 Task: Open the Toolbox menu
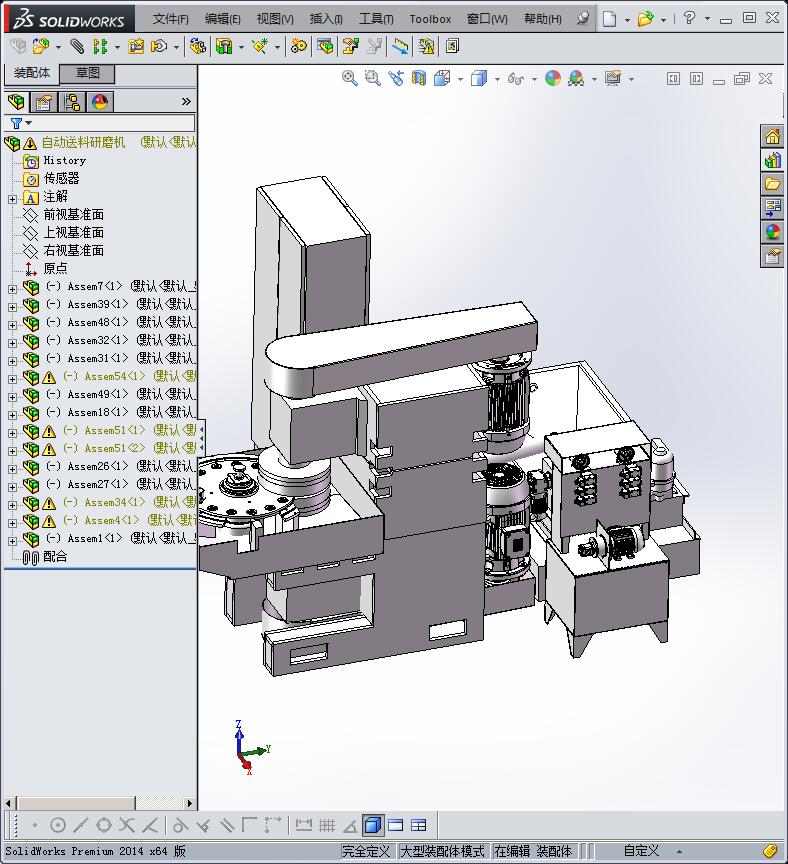tap(430, 19)
